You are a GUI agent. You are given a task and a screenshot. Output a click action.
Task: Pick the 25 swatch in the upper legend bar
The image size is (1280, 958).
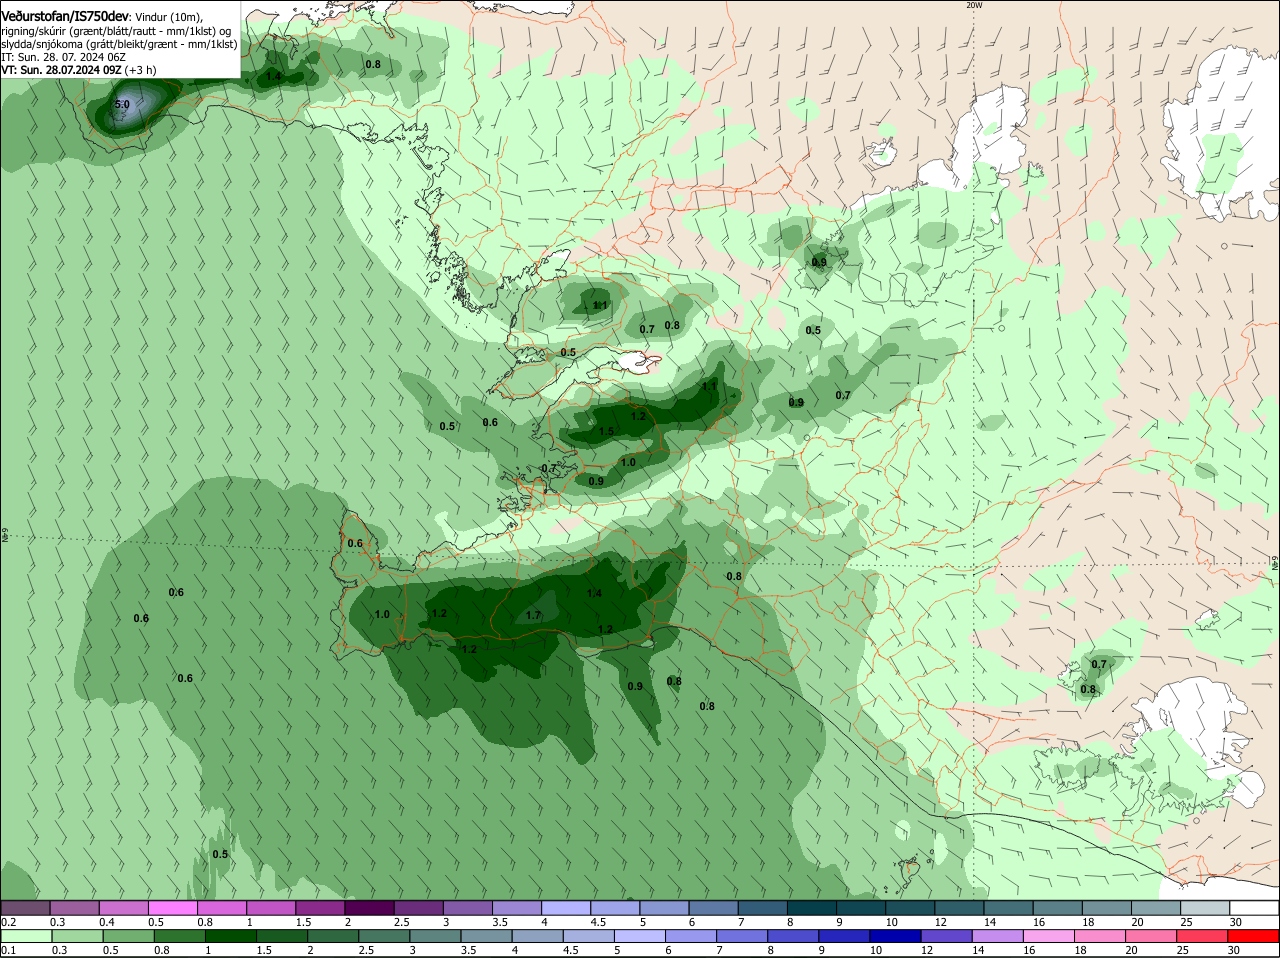(1206, 908)
